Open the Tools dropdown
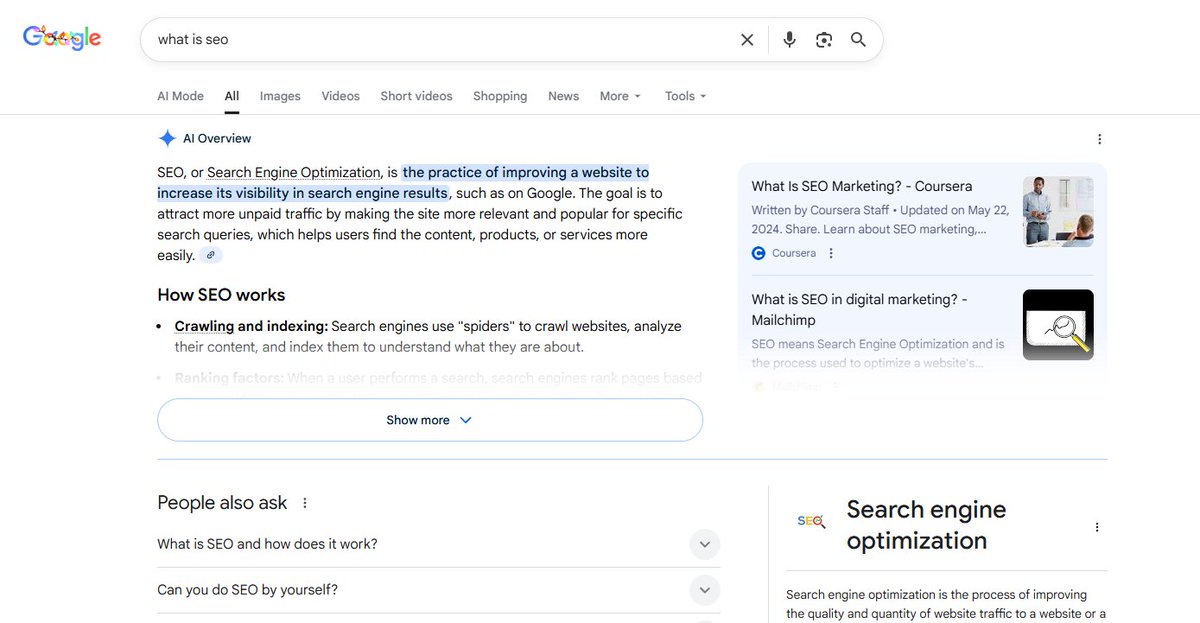1200x623 pixels. coord(686,96)
